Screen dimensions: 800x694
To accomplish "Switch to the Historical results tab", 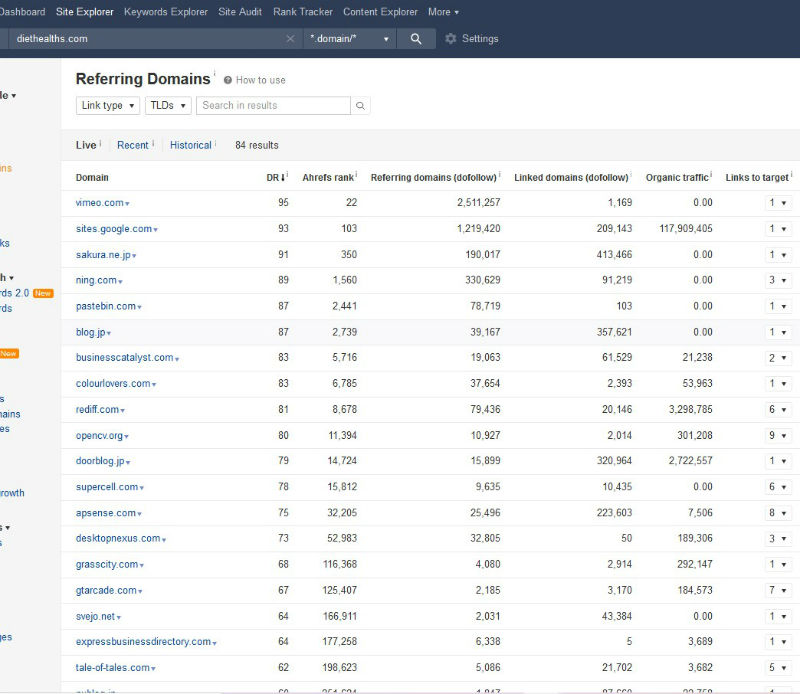I will 190,145.
